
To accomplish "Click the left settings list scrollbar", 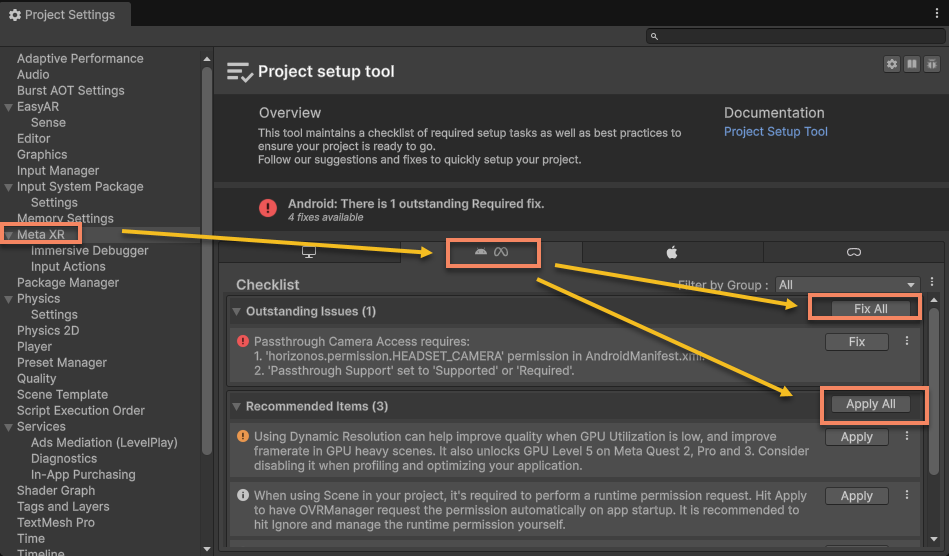I will coord(206,260).
